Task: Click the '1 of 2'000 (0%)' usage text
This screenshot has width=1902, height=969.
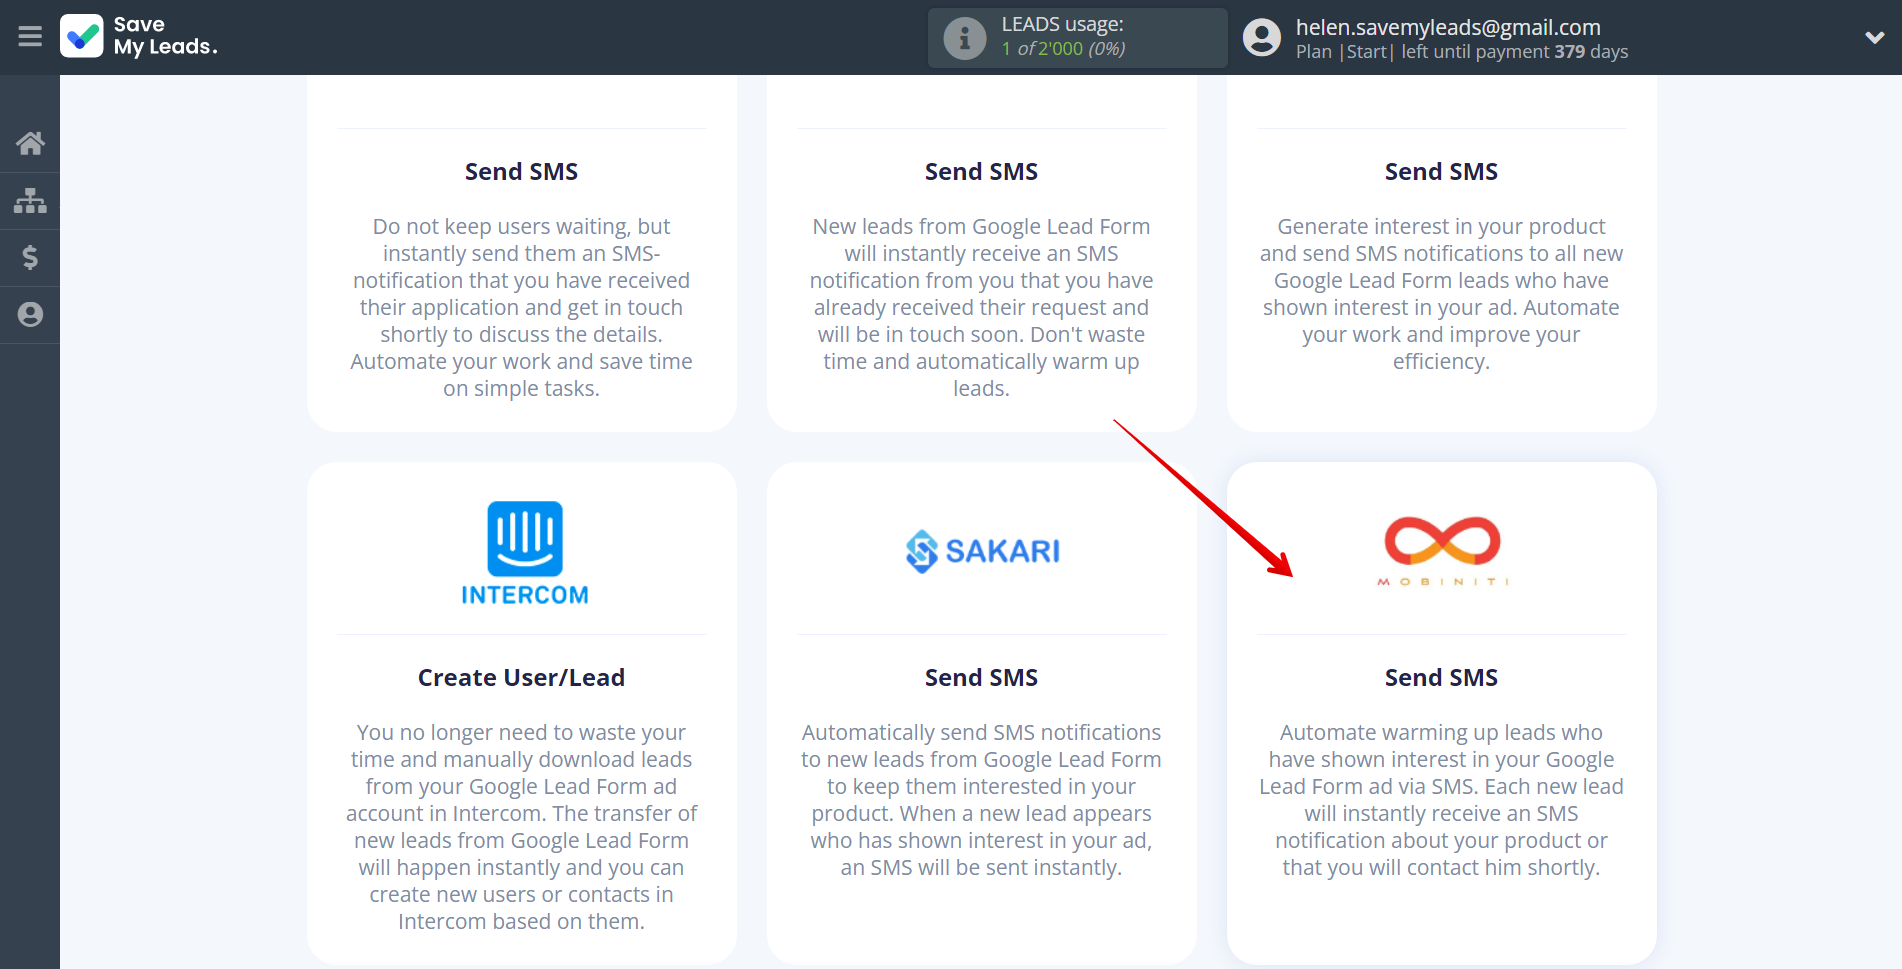Action: tap(1063, 49)
